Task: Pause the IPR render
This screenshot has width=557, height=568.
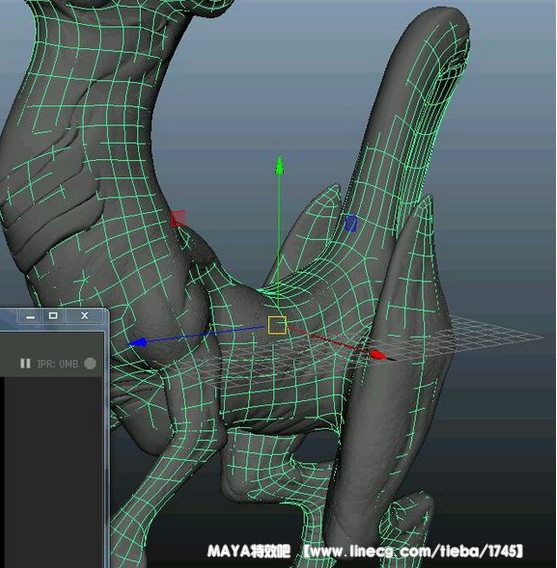Action: click(x=25, y=363)
